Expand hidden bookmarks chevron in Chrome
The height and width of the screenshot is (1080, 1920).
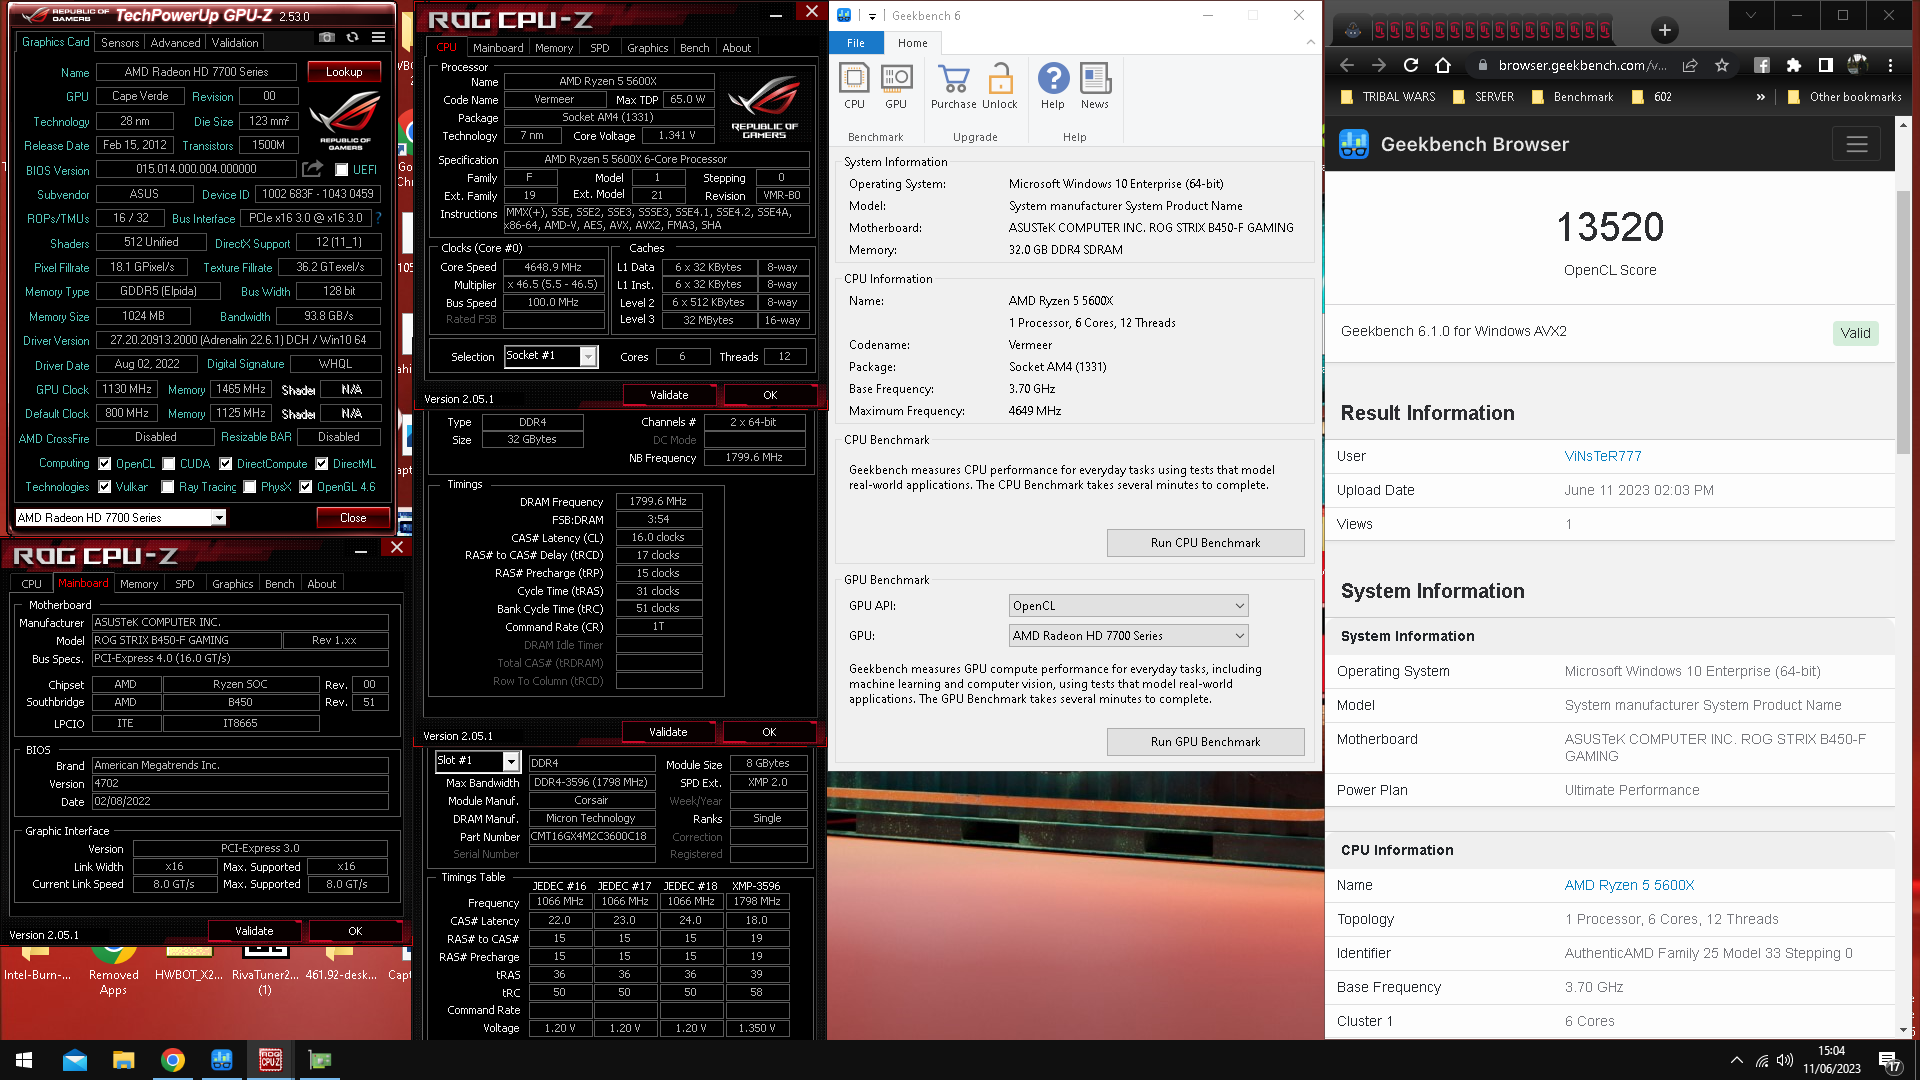1760,97
